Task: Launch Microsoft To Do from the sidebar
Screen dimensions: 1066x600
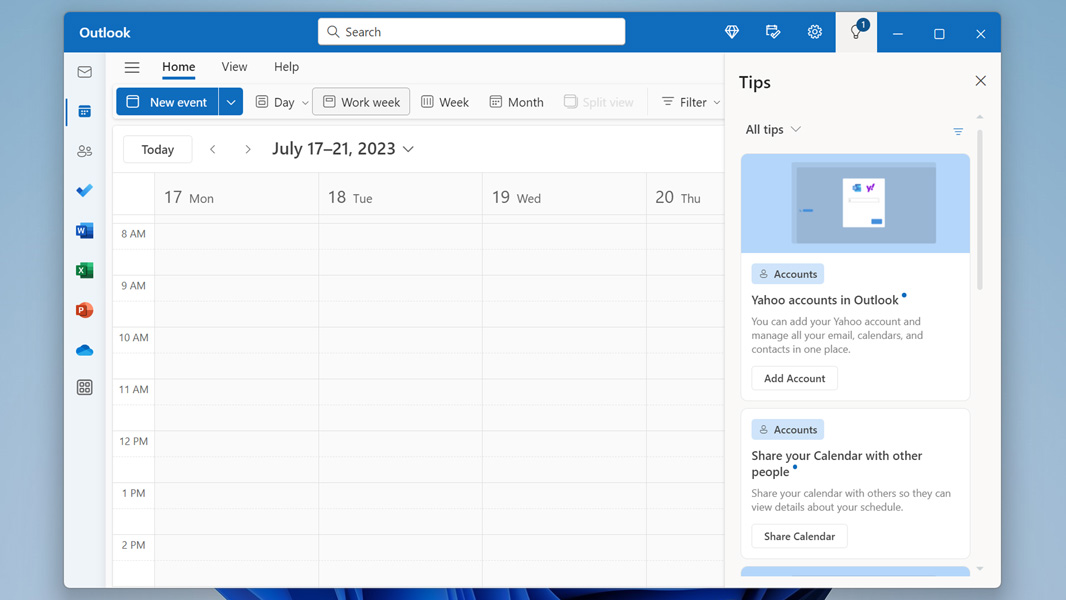Action: pos(84,190)
